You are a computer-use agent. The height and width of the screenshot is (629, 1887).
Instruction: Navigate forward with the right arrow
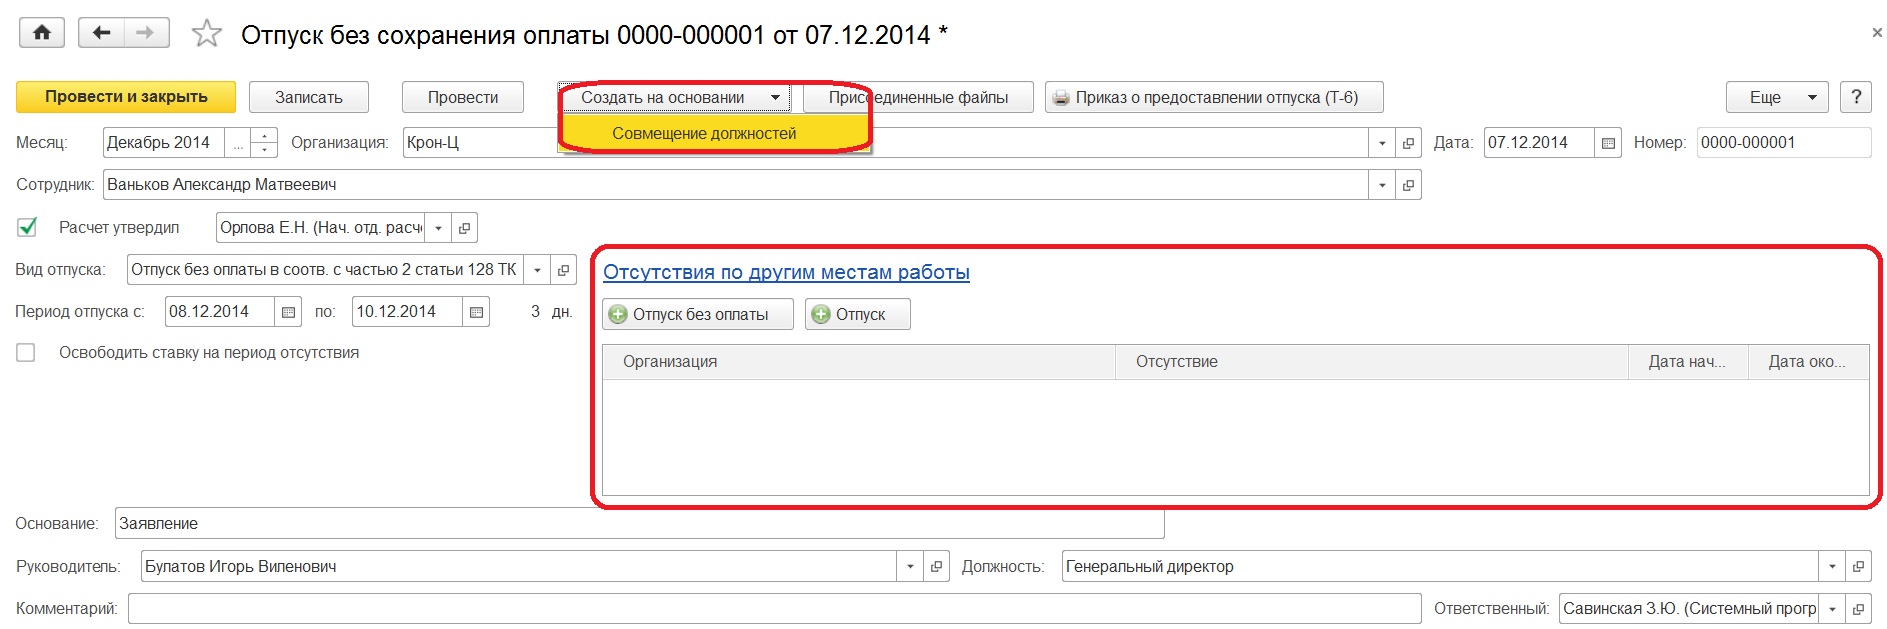[x=146, y=33]
